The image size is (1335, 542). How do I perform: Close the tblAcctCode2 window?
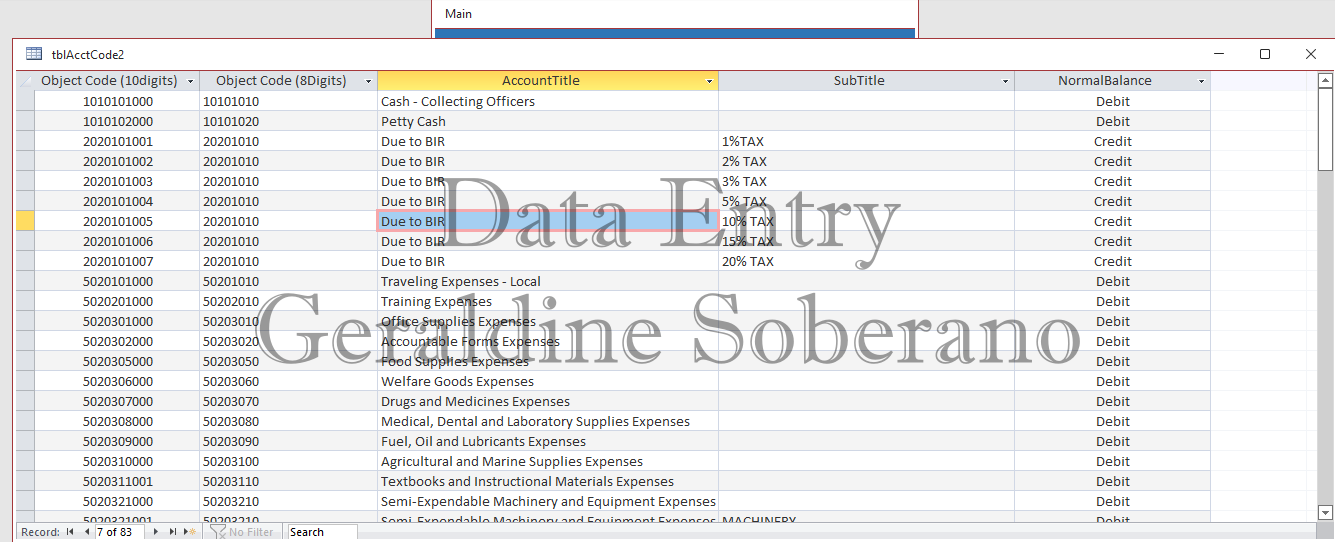1311,54
